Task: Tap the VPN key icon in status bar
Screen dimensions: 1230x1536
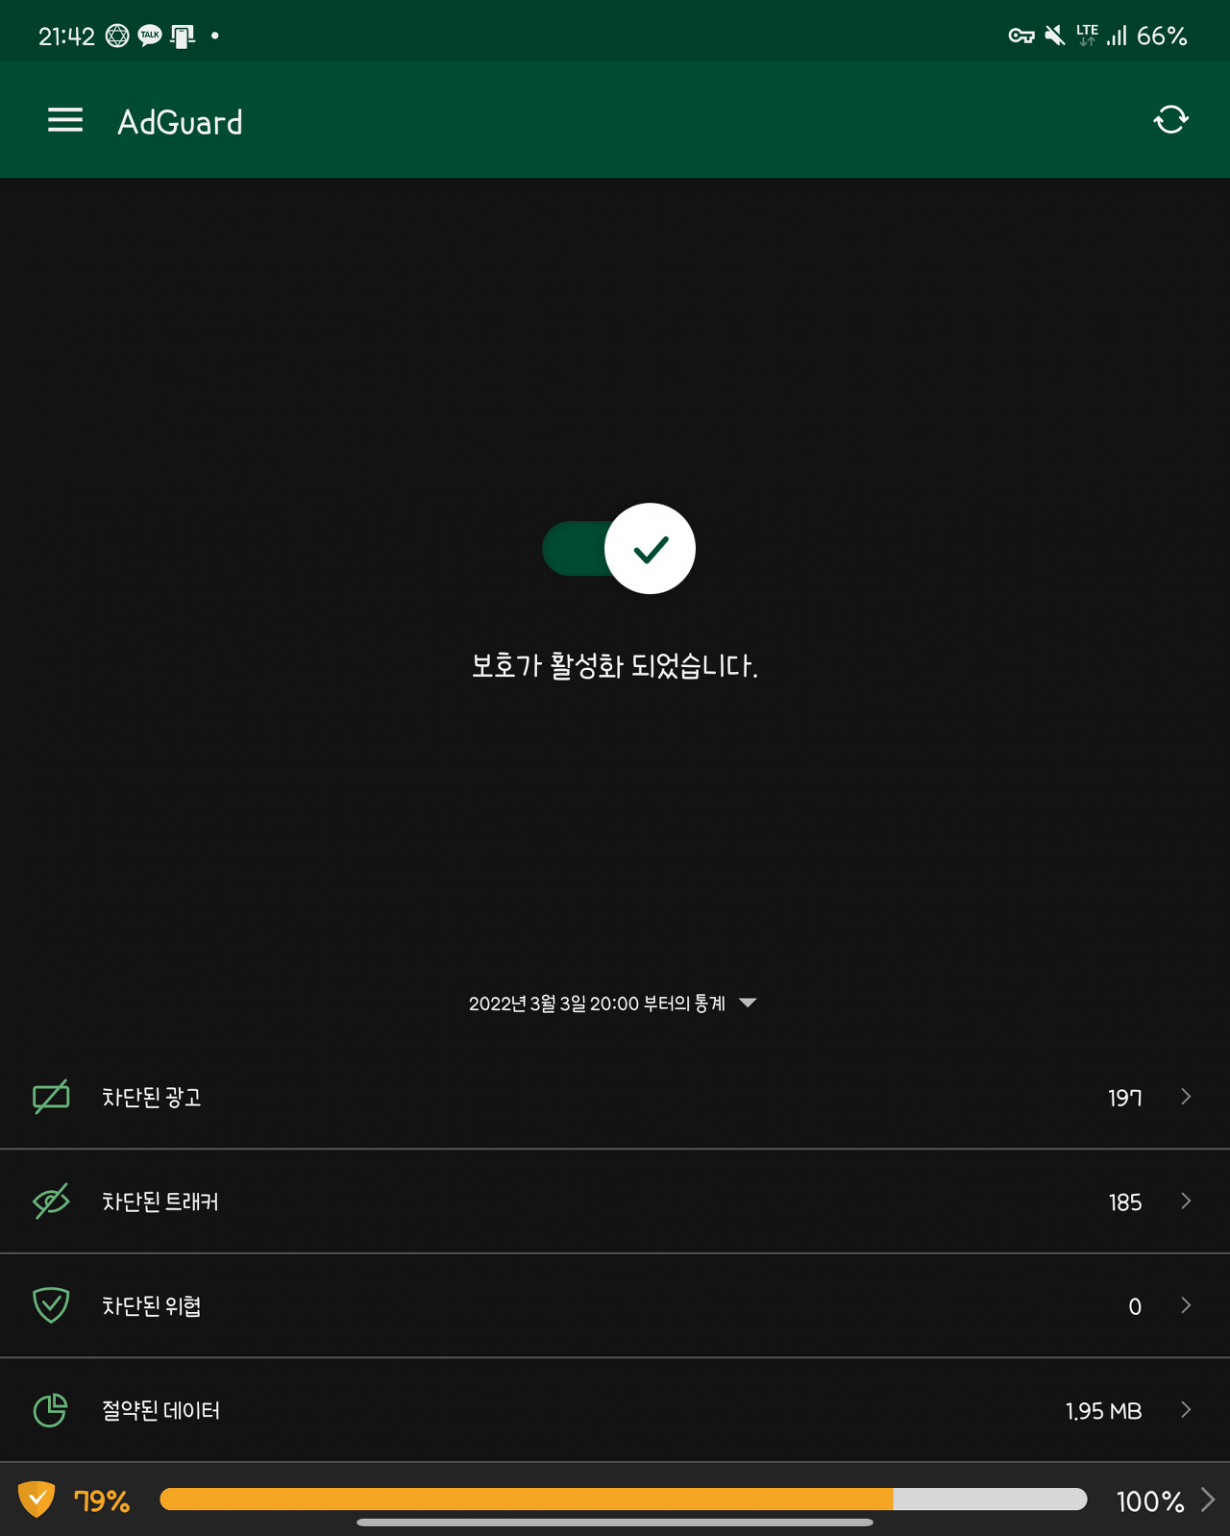Action: click(x=1021, y=36)
